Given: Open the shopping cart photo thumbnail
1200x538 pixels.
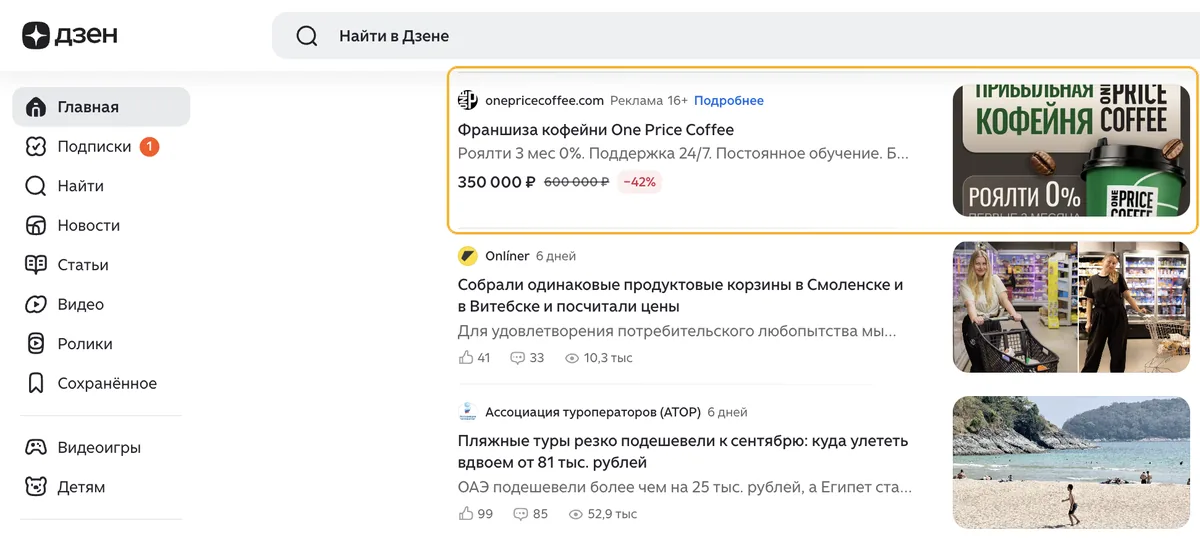Looking at the screenshot, I should [1071, 306].
